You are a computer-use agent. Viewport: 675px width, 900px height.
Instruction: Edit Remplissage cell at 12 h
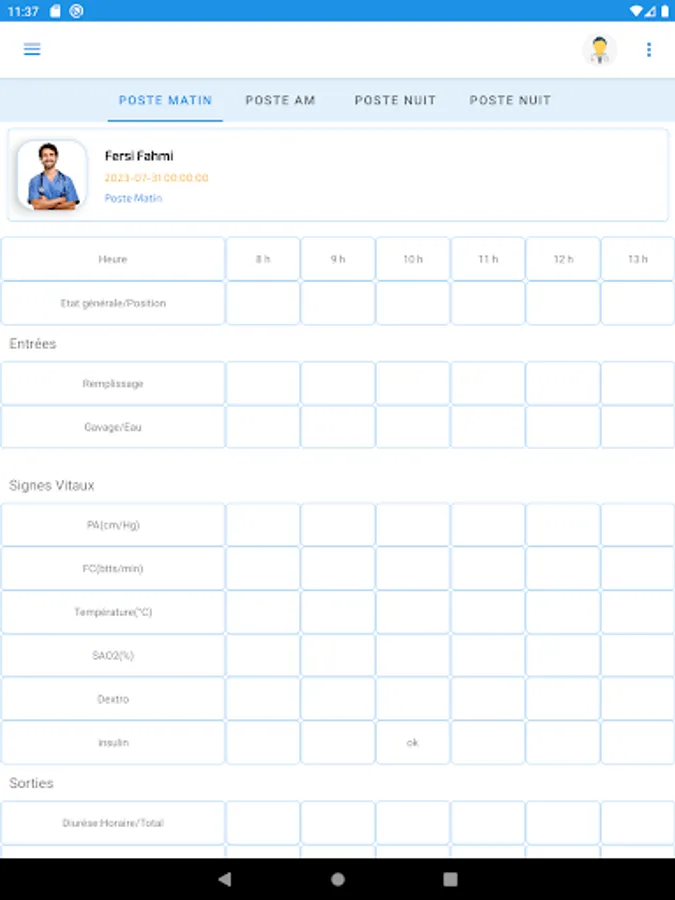(x=563, y=383)
